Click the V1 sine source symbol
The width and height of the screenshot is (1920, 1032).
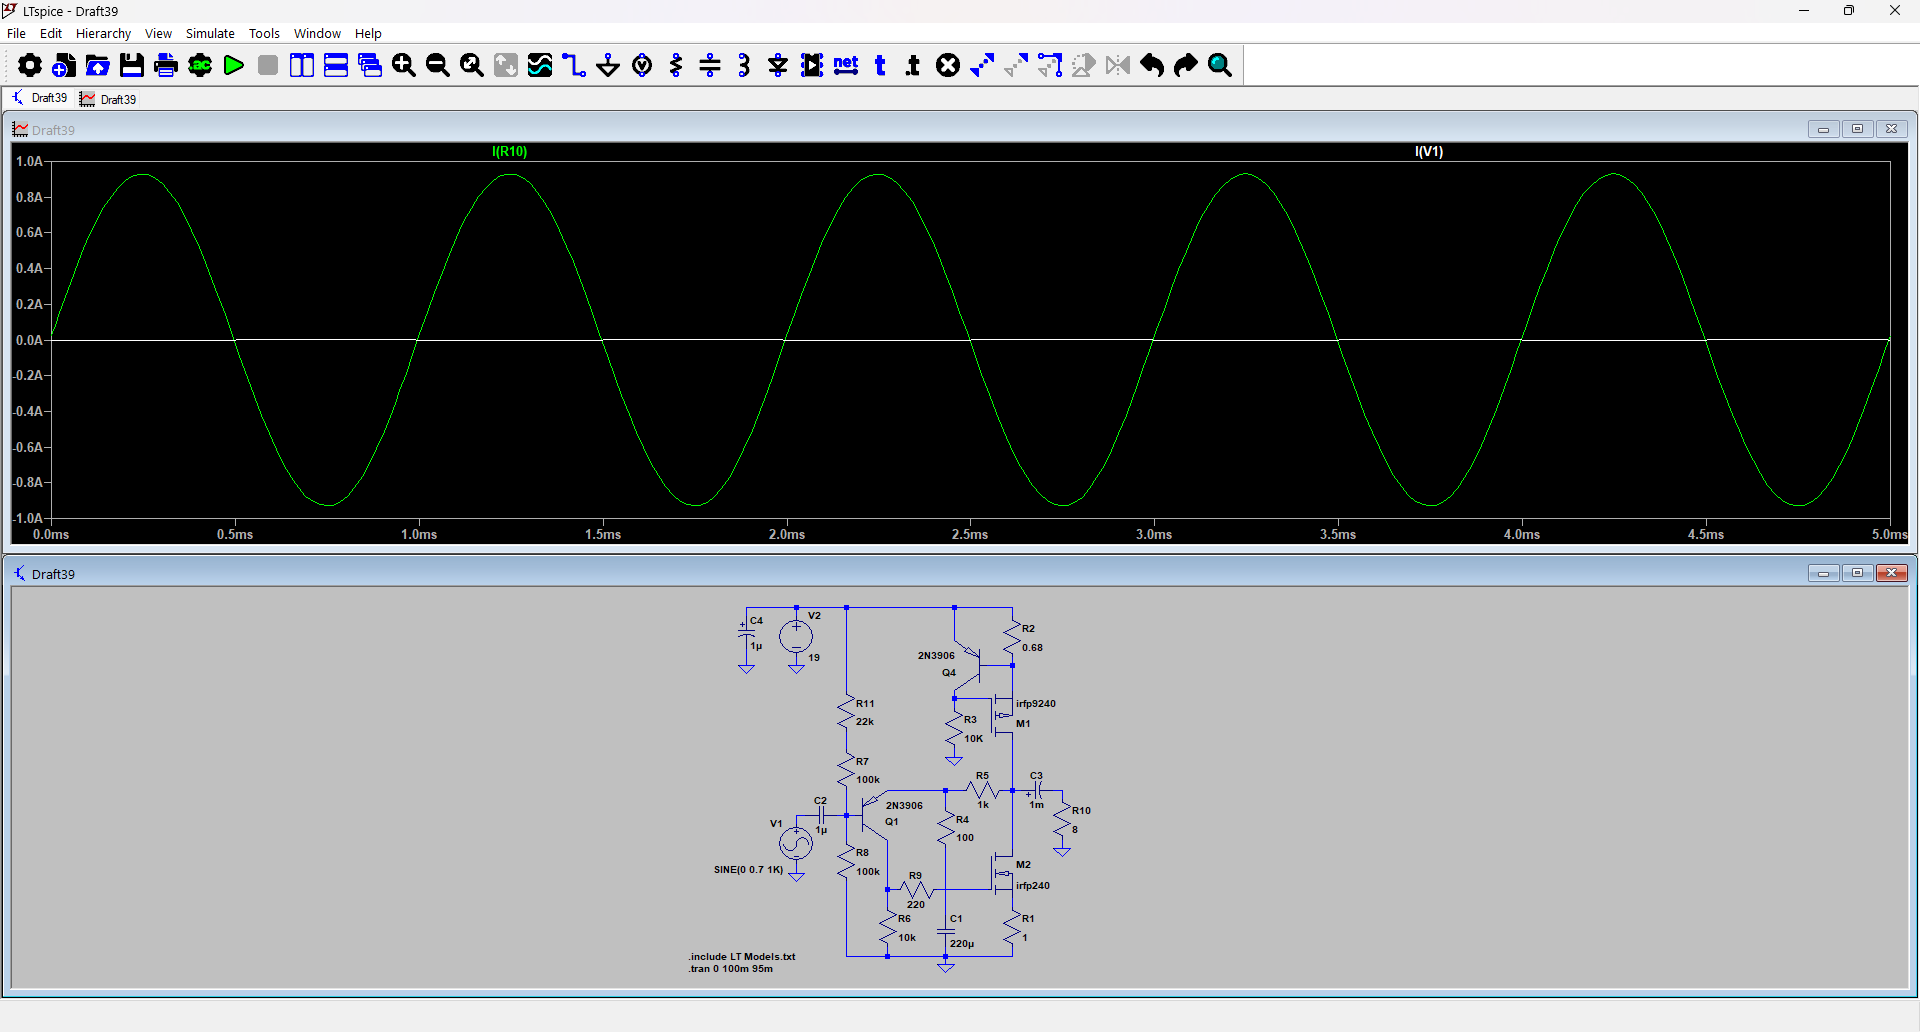(x=796, y=844)
